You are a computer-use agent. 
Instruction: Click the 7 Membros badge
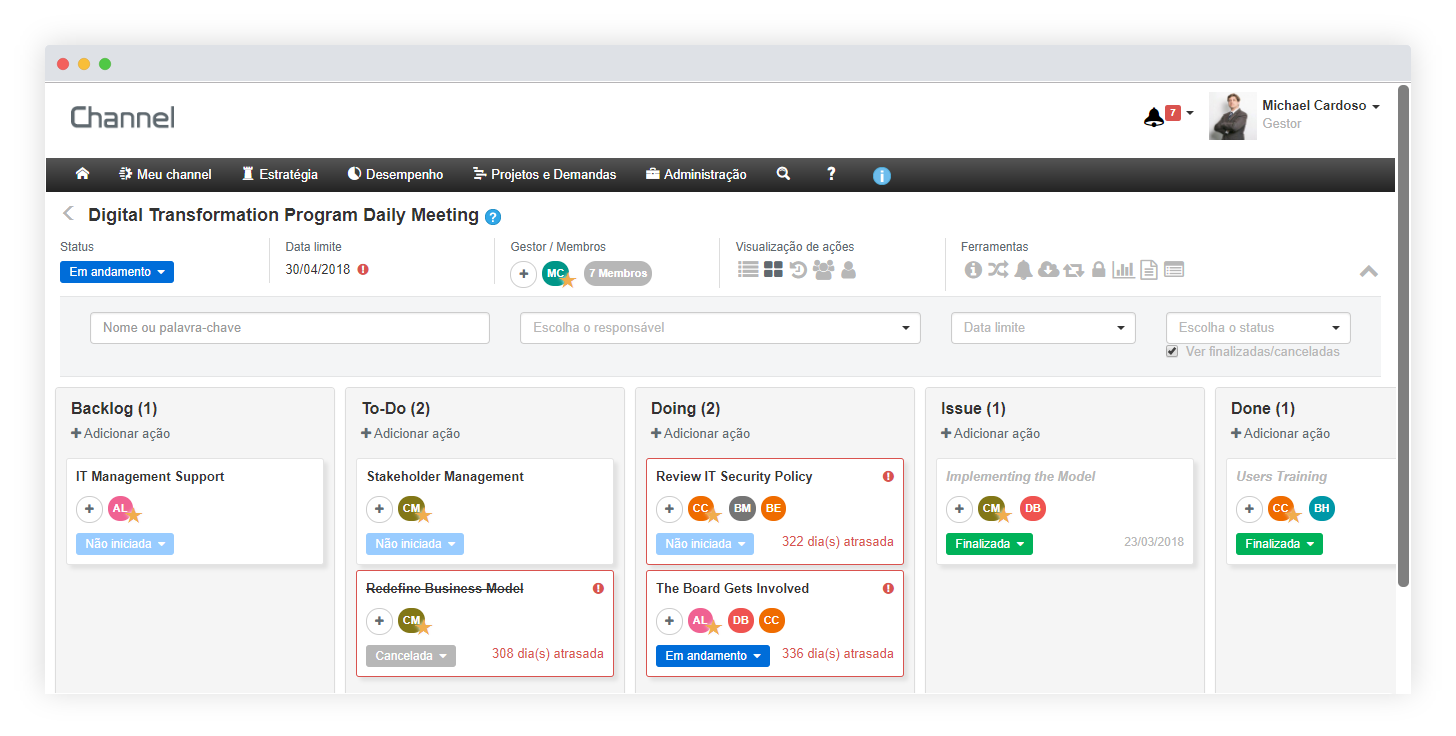tap(617, 274)
